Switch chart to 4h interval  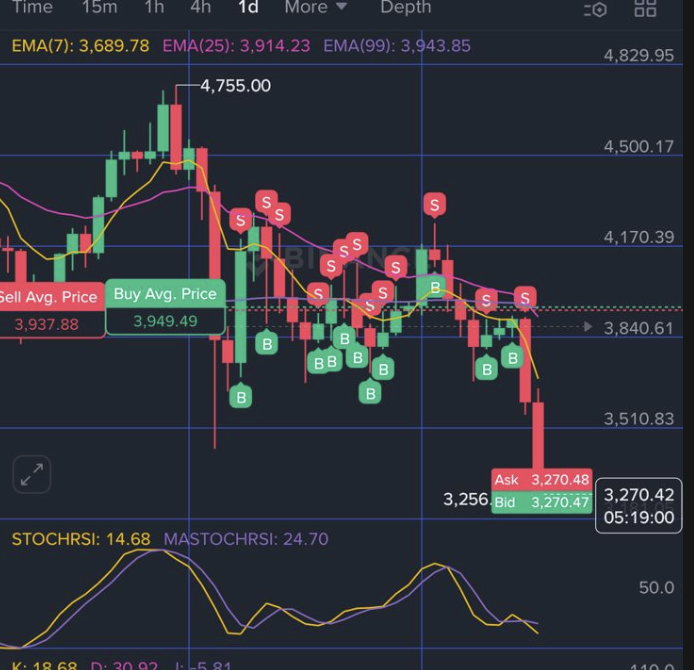pyautogui.click(x=200, y=7)
